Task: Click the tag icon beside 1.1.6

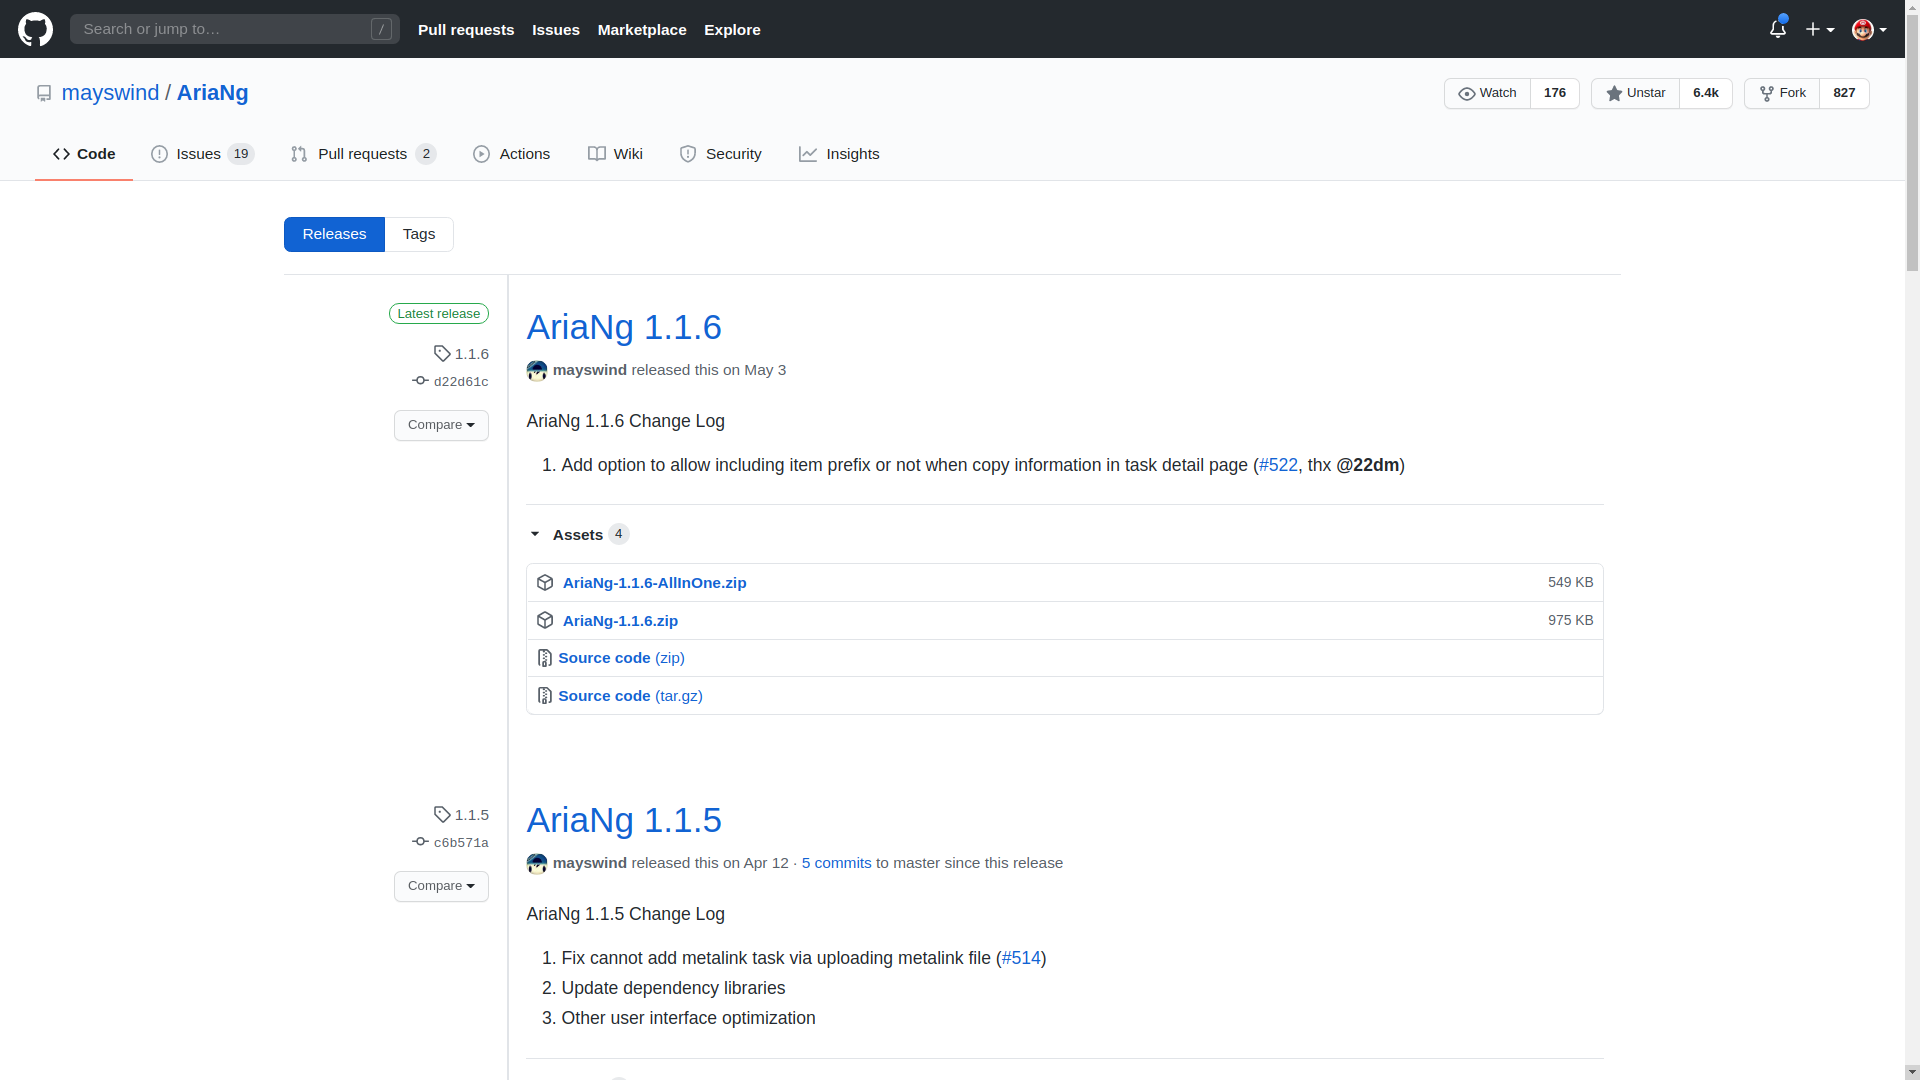Action: click(x=442, y=353)
